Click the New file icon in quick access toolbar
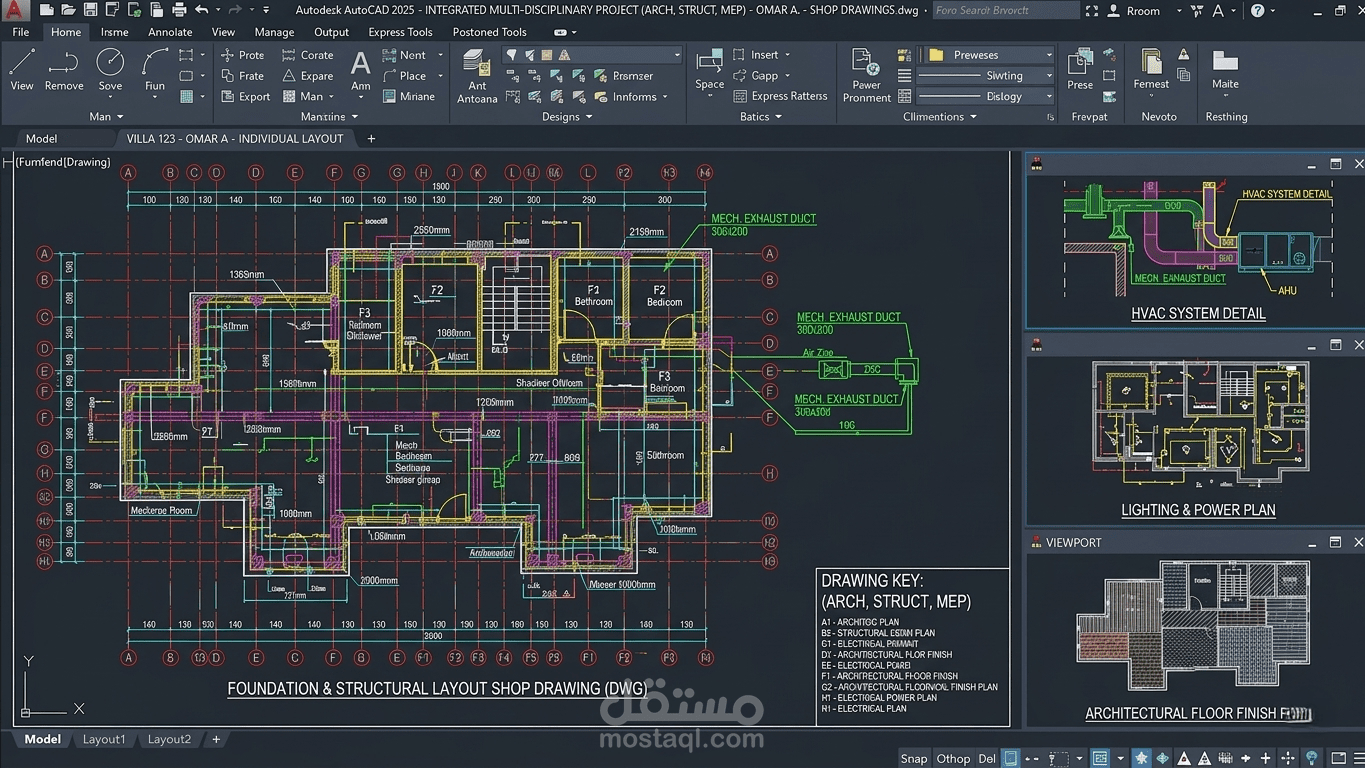 (x=47, y=10)
